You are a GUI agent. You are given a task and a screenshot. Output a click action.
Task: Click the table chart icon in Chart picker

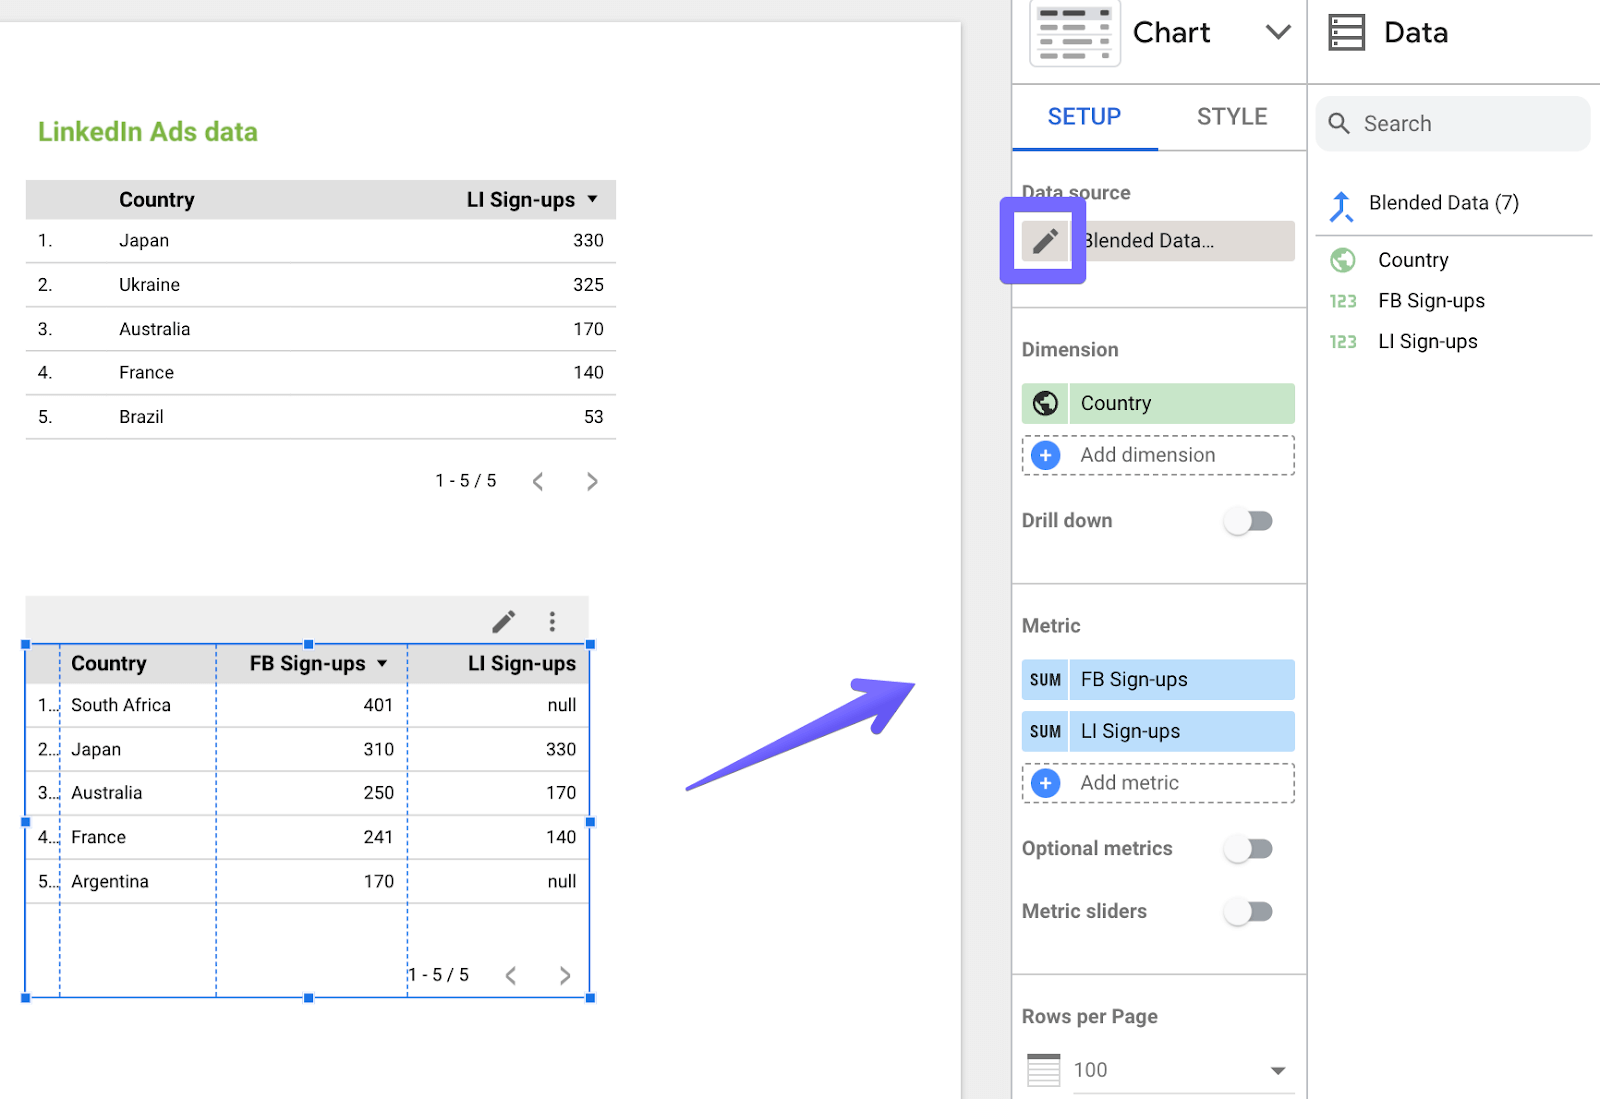[1074, 32]
